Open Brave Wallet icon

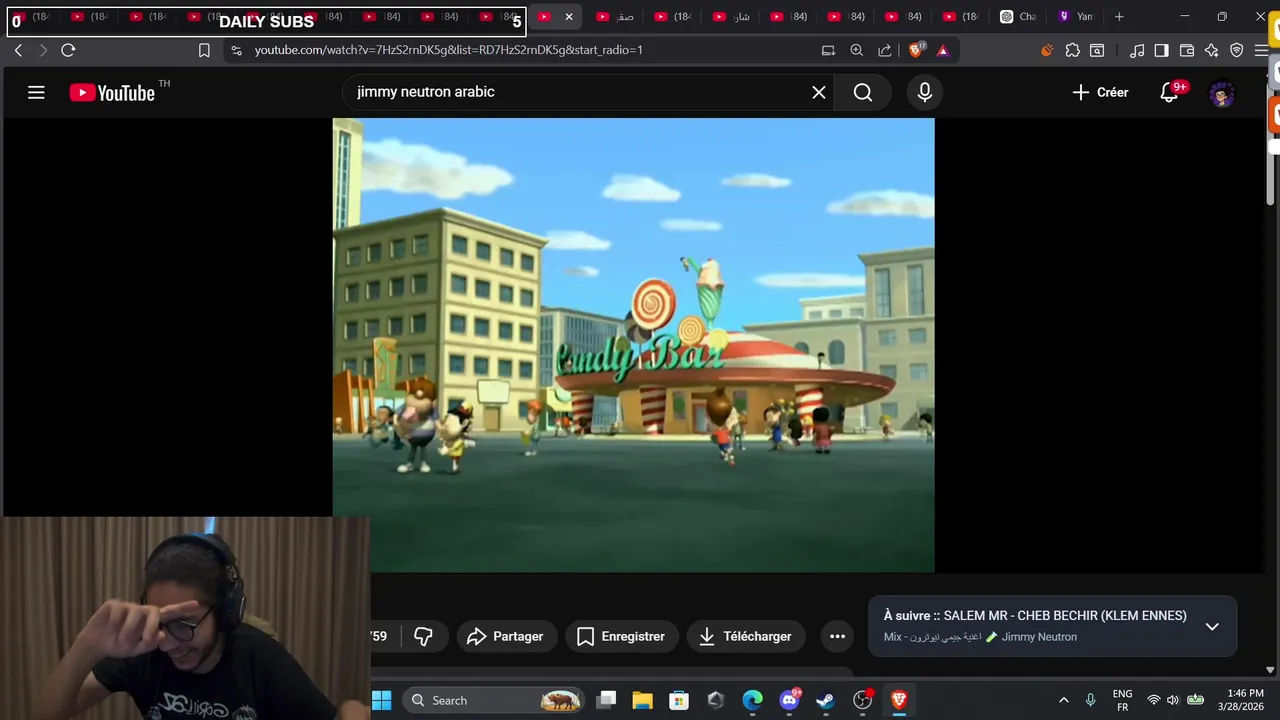(1187, 50)
